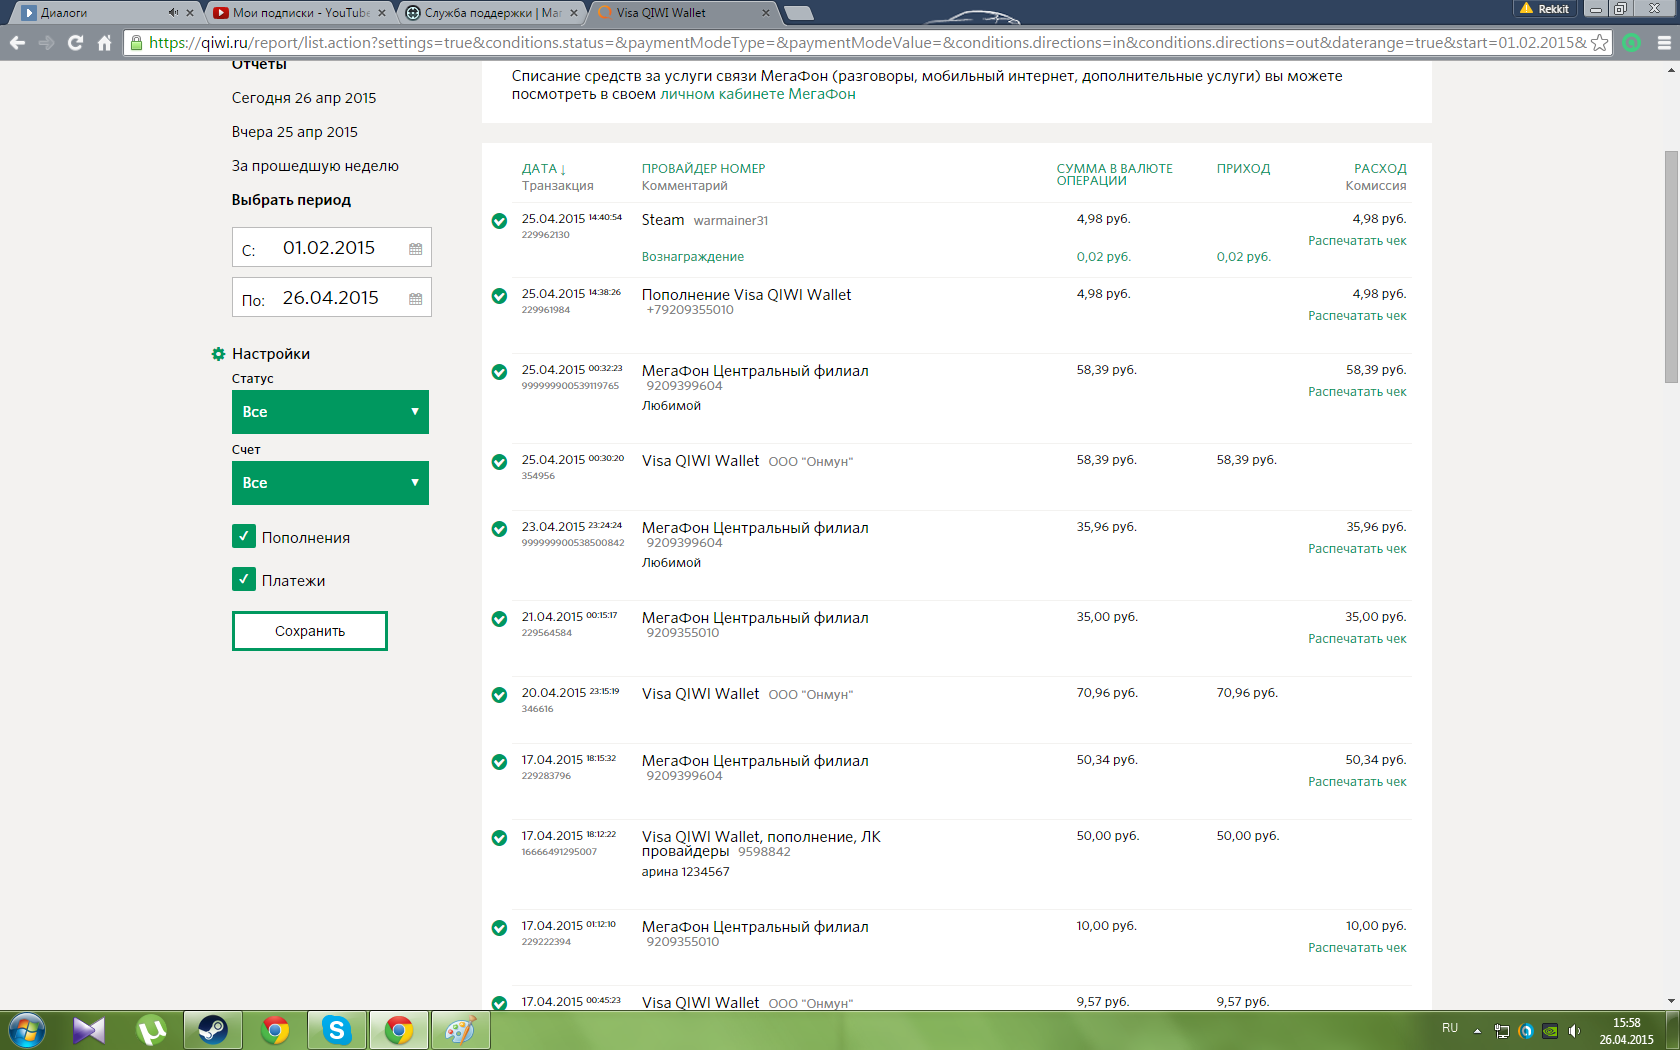Click the РАСХОД column header
1680x1050 pixels.
pos(1380,169)
